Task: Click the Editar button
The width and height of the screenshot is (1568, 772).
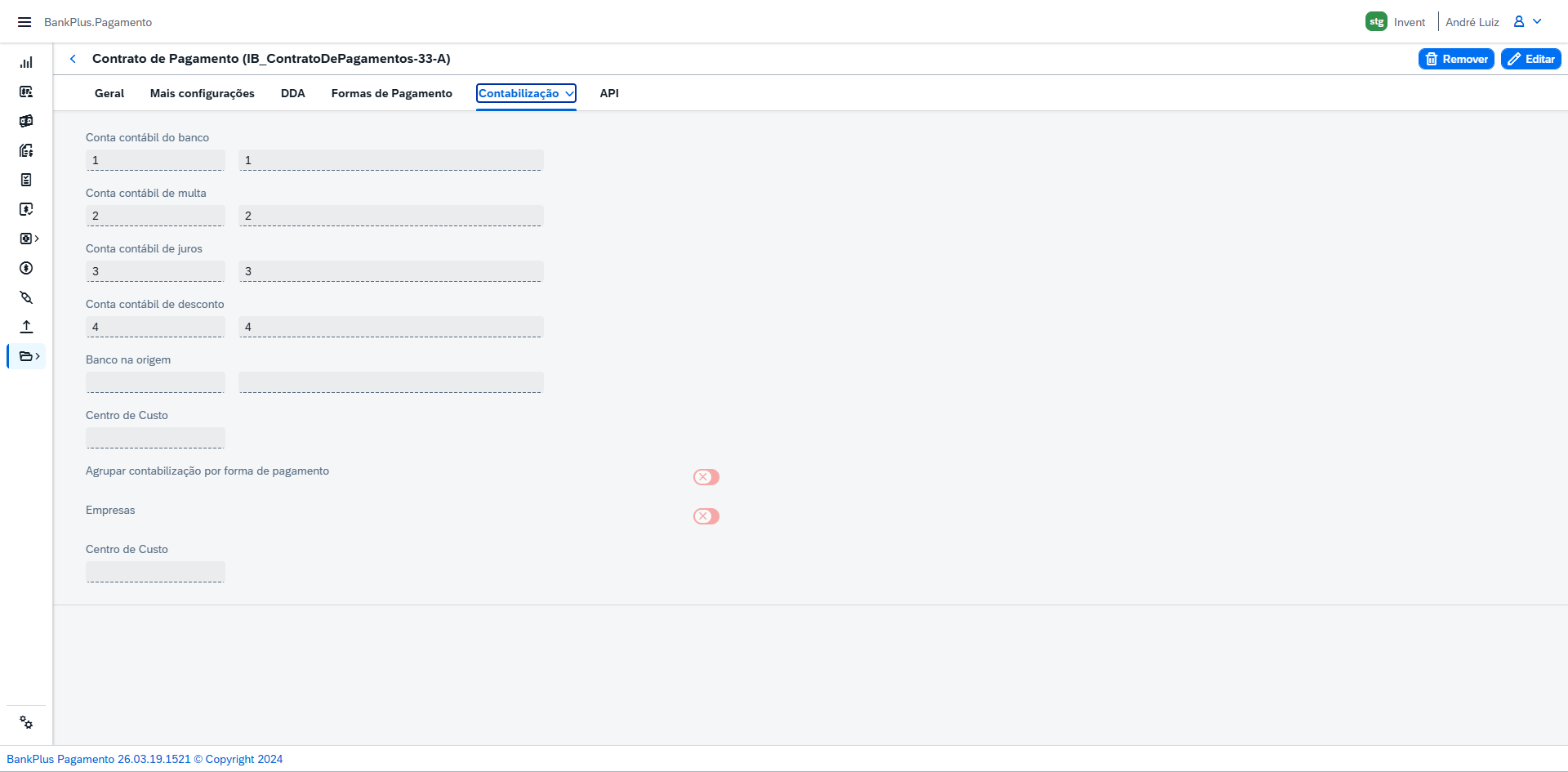Action: tap(1531, 59)
